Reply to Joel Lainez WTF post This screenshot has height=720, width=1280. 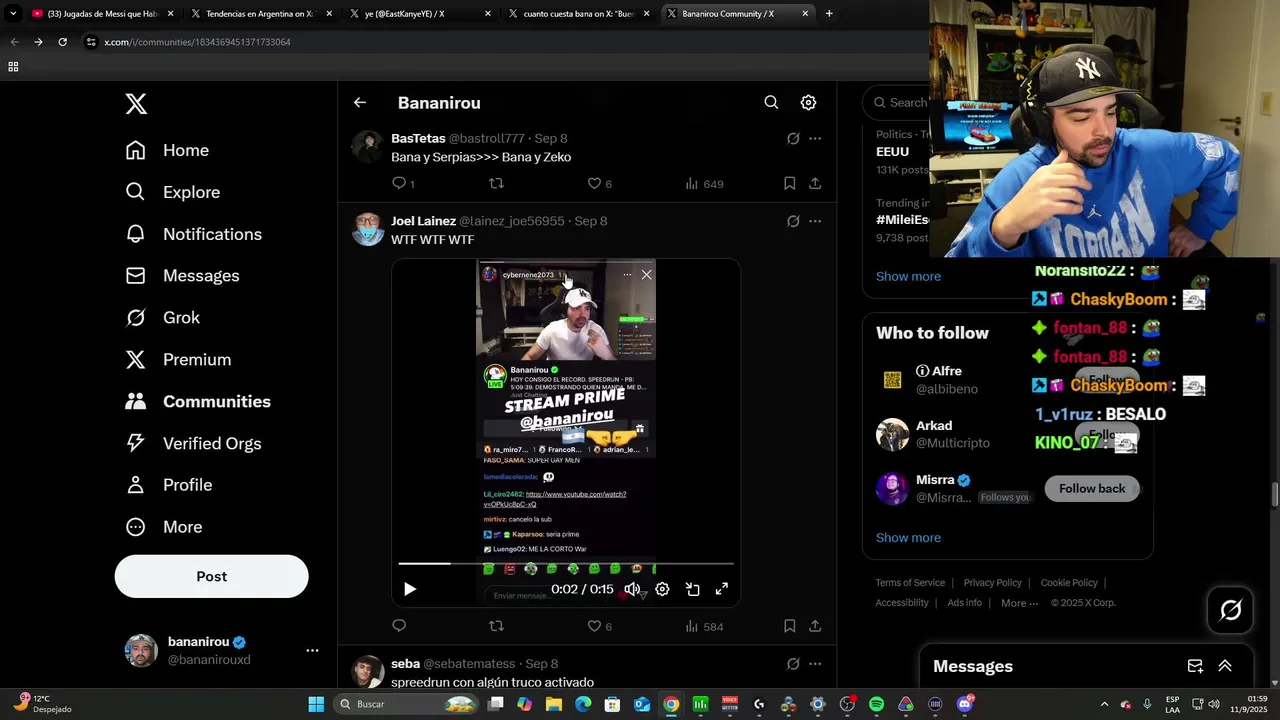(399, 626)
